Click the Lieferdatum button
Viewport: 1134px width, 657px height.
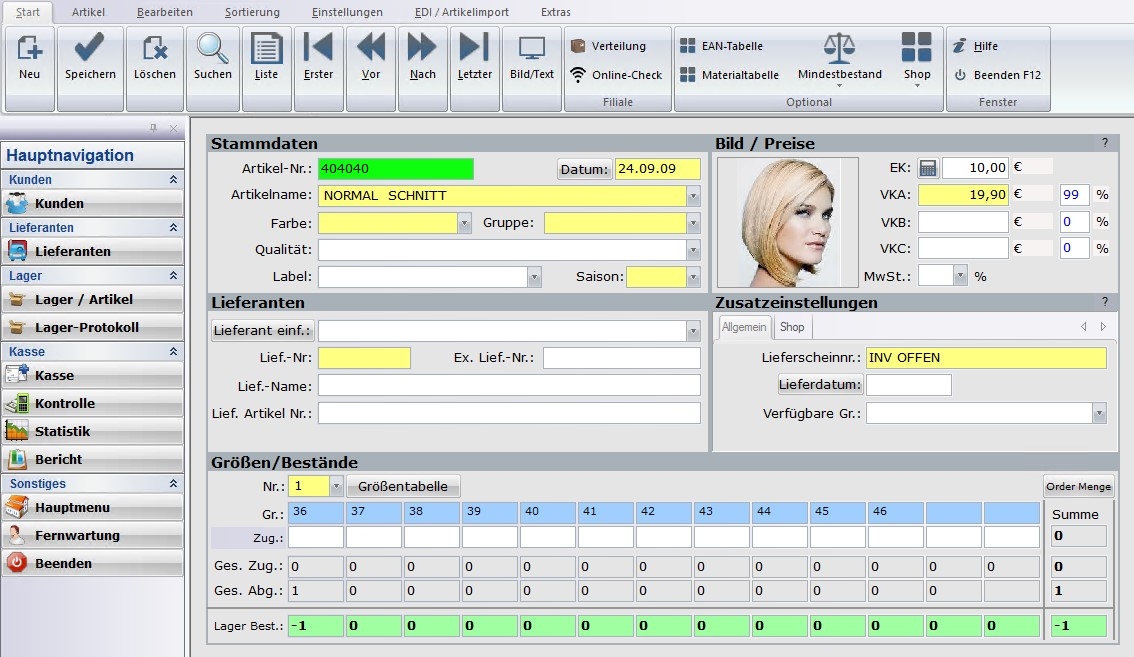click(x=820, y=384)
